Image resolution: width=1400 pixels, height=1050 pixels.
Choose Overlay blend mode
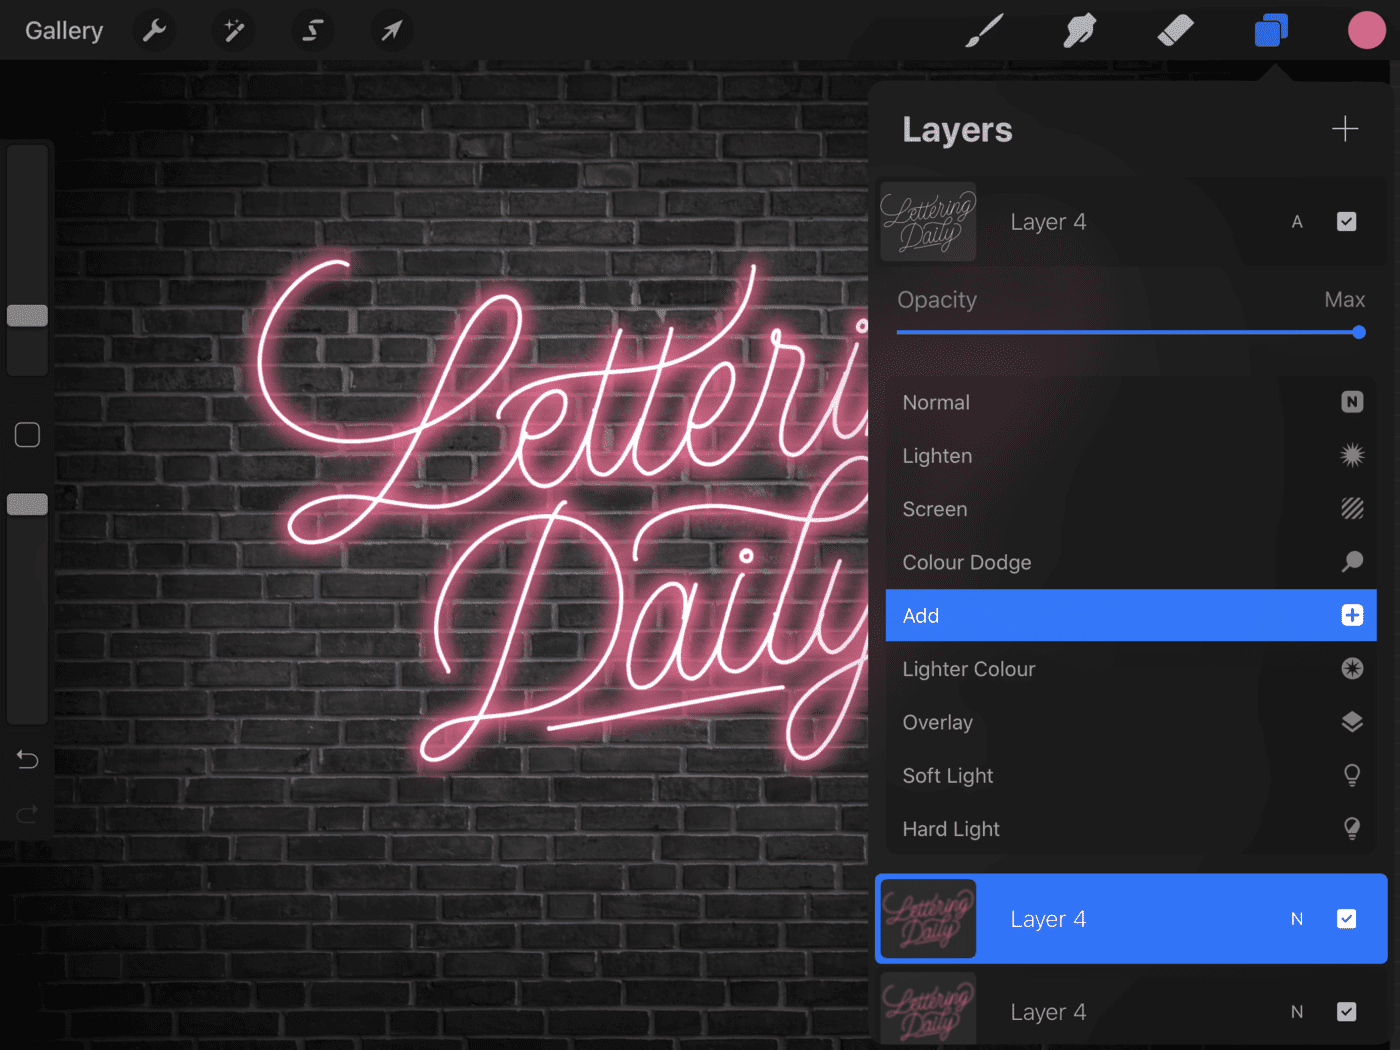(x=1131, y=722)
